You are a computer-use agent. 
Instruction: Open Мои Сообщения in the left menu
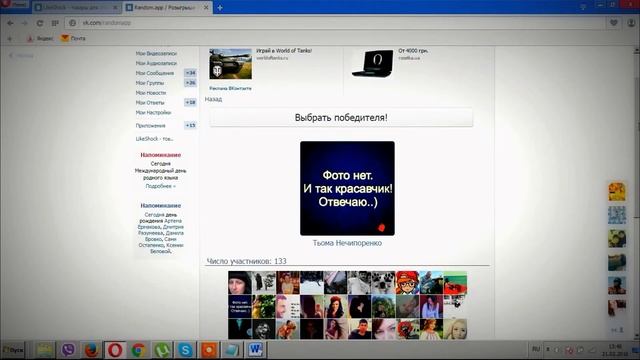155,73
